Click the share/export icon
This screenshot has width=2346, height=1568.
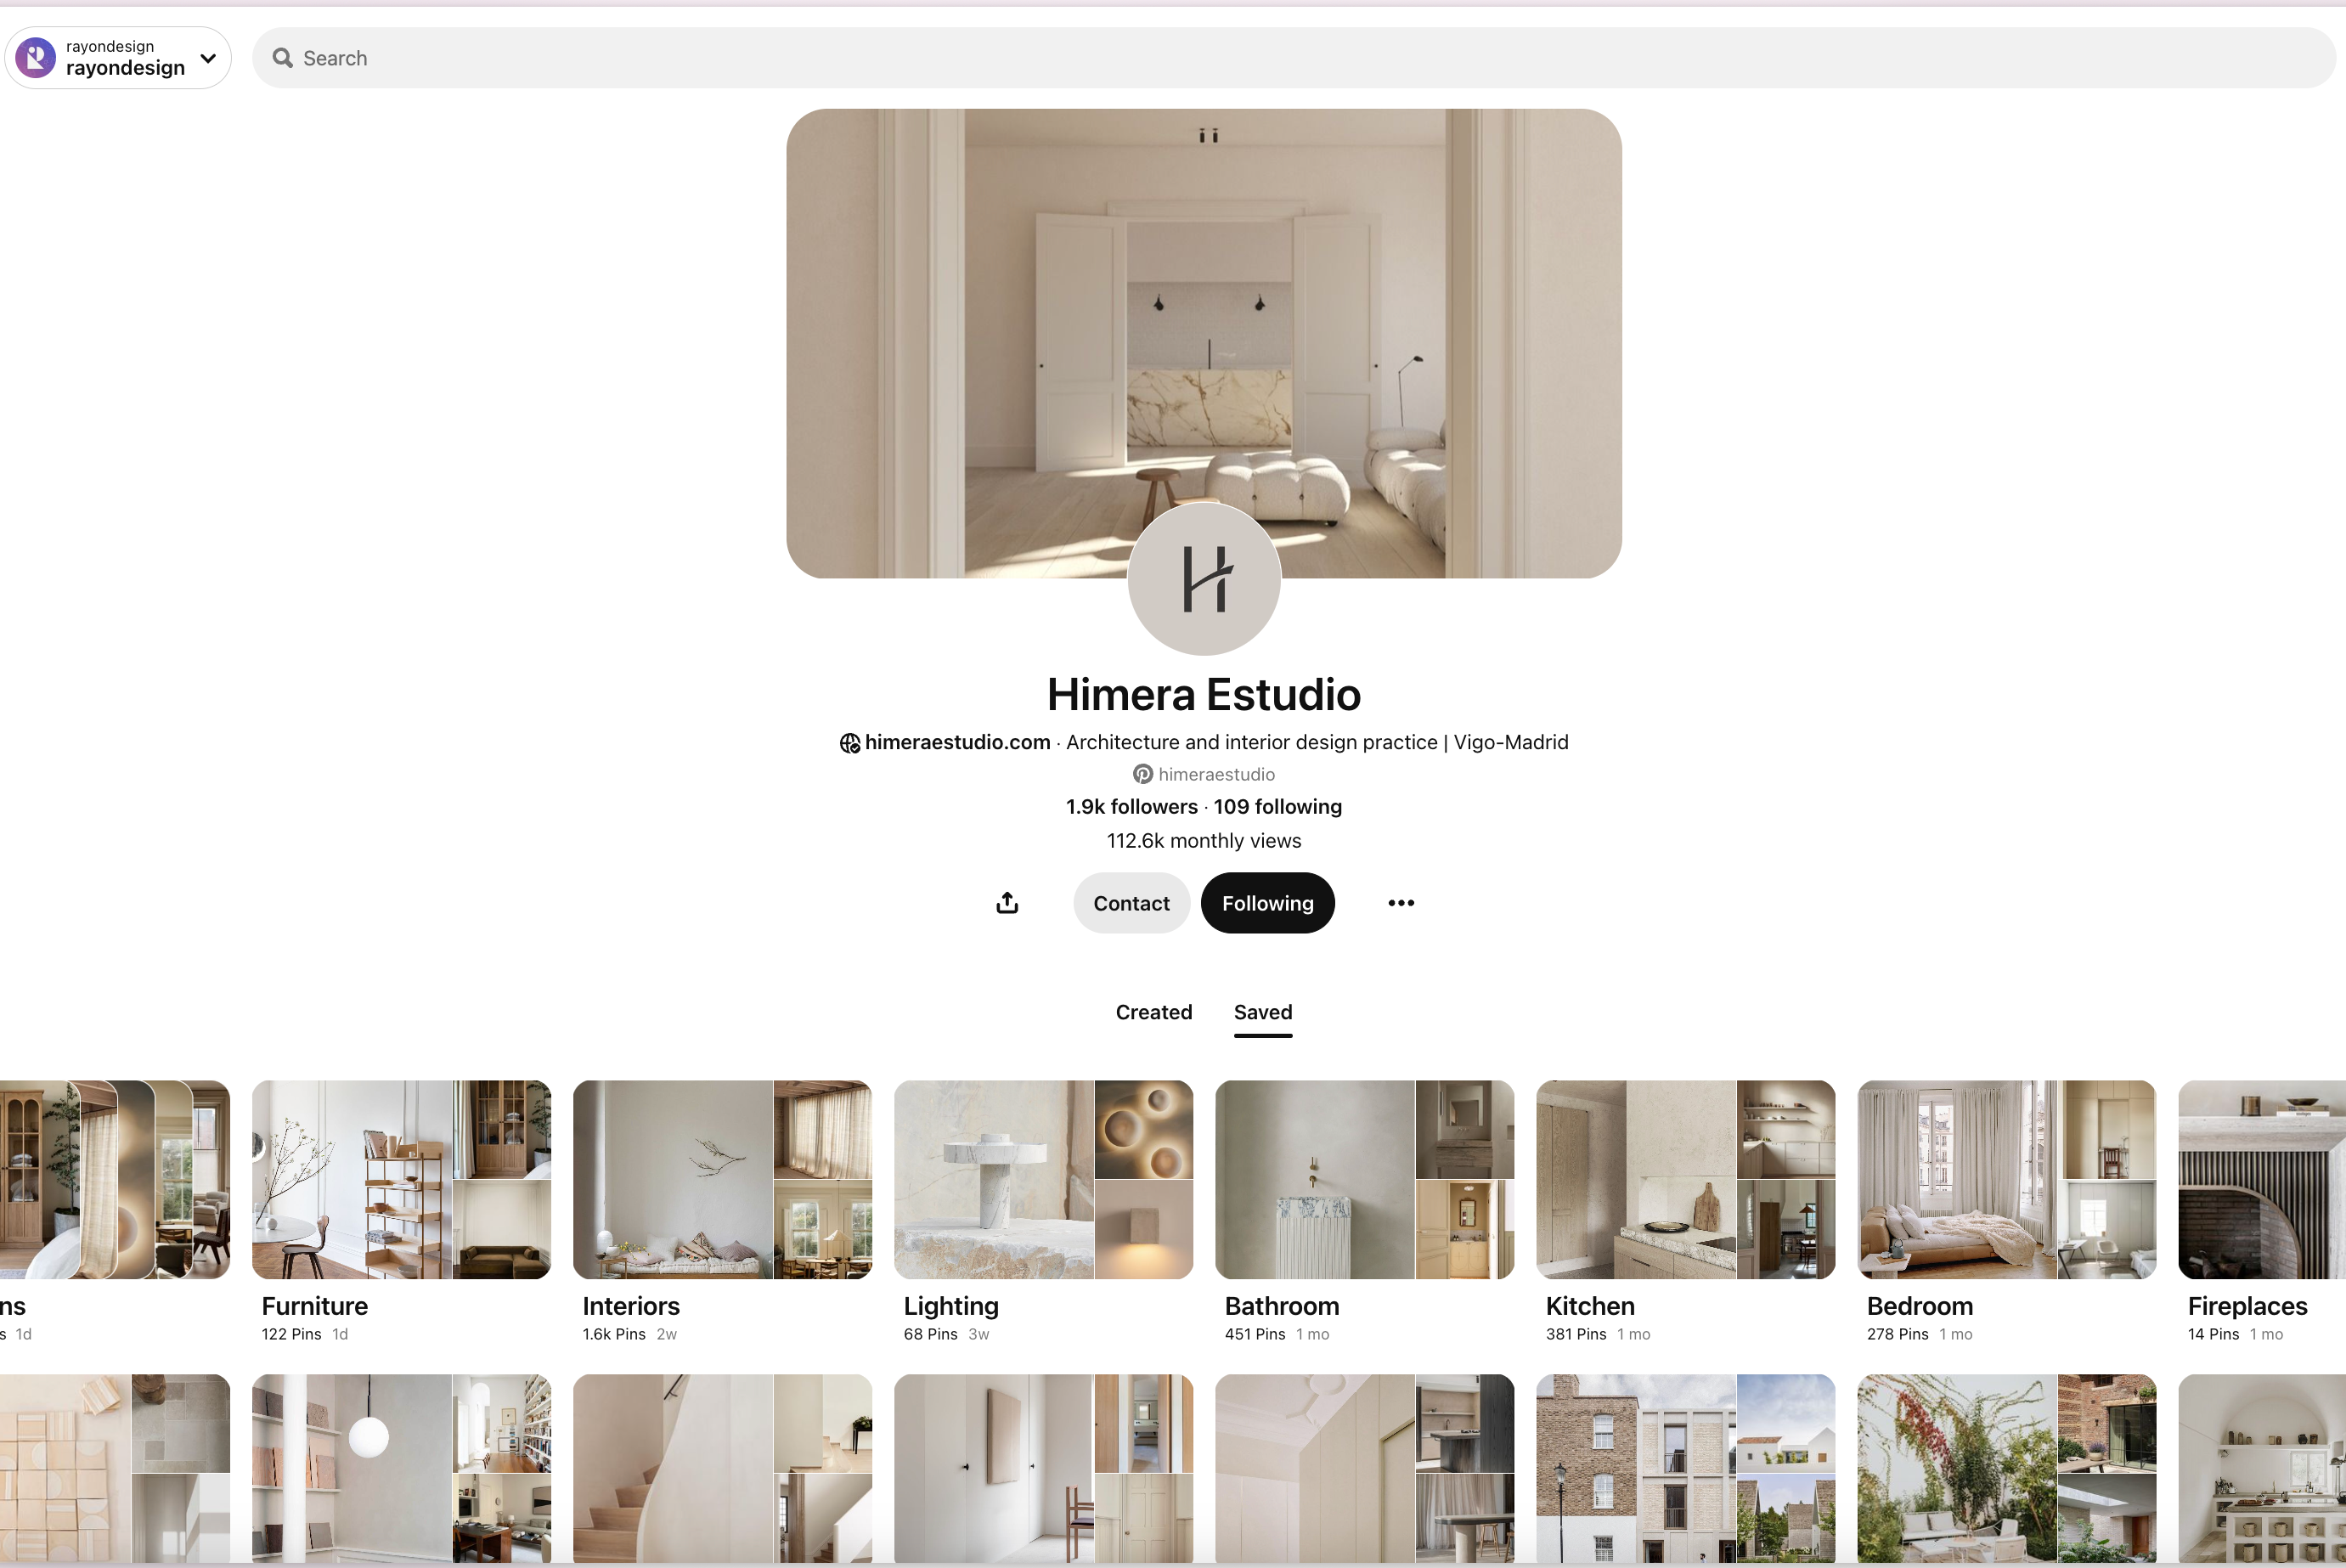click(1006, 901)
